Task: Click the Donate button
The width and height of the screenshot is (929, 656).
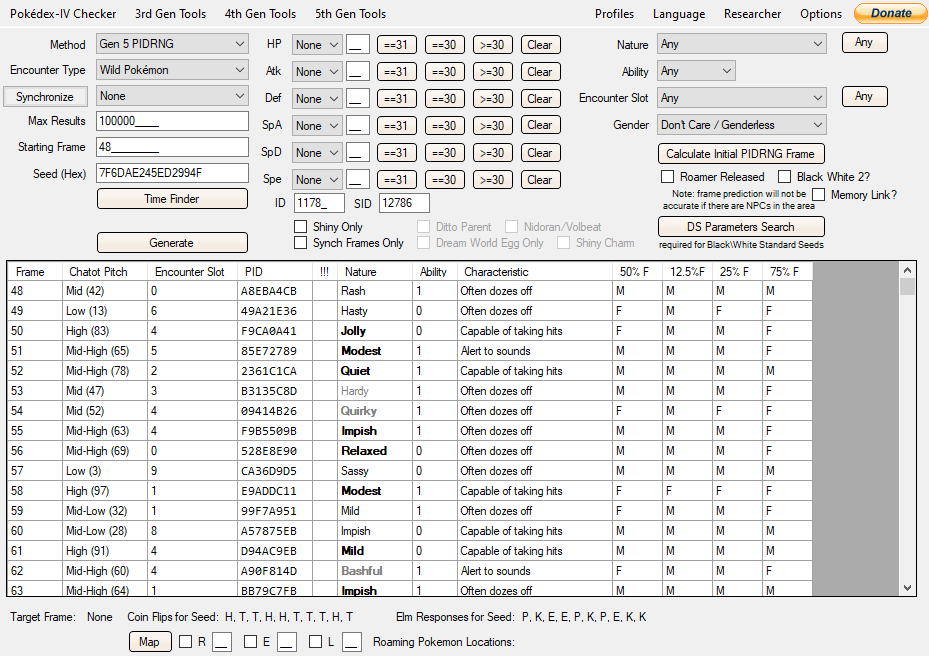Action: 890,13
